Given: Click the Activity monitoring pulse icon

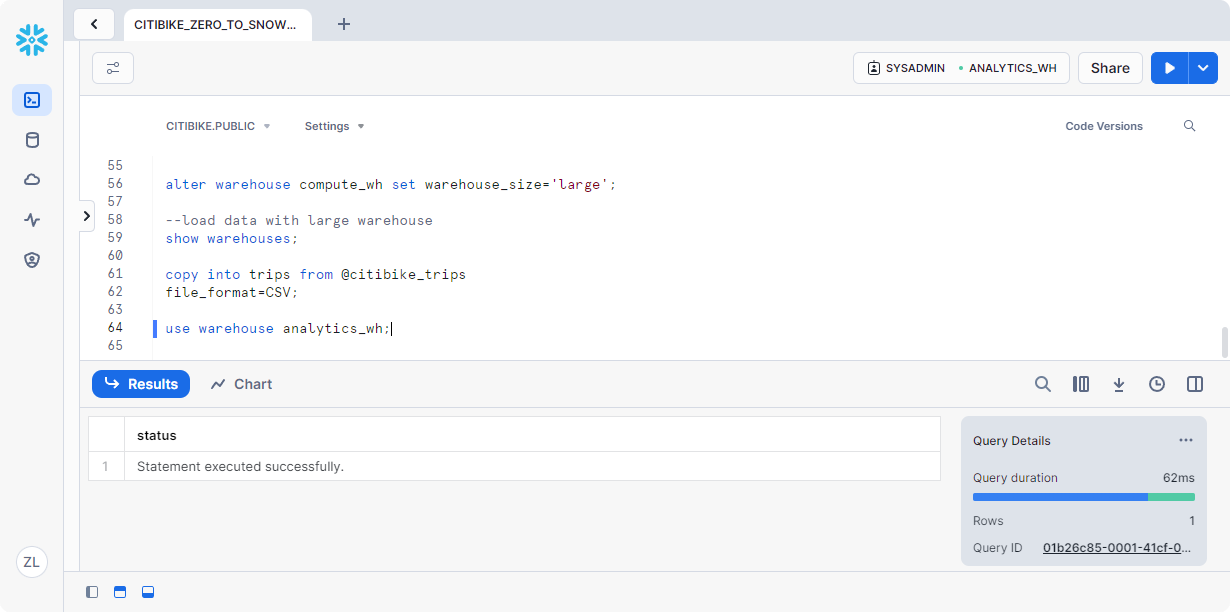Looking at the screenshot, I should point(32,220).
